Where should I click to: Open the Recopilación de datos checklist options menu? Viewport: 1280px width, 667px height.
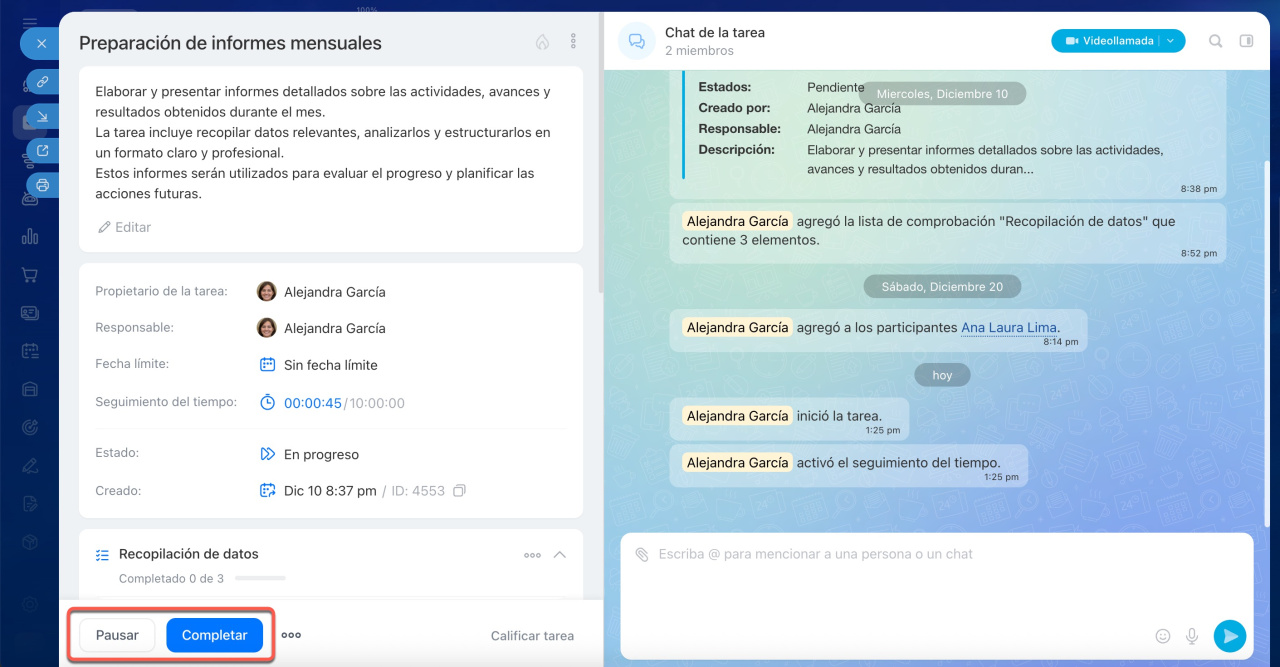[x=532, y=555]
